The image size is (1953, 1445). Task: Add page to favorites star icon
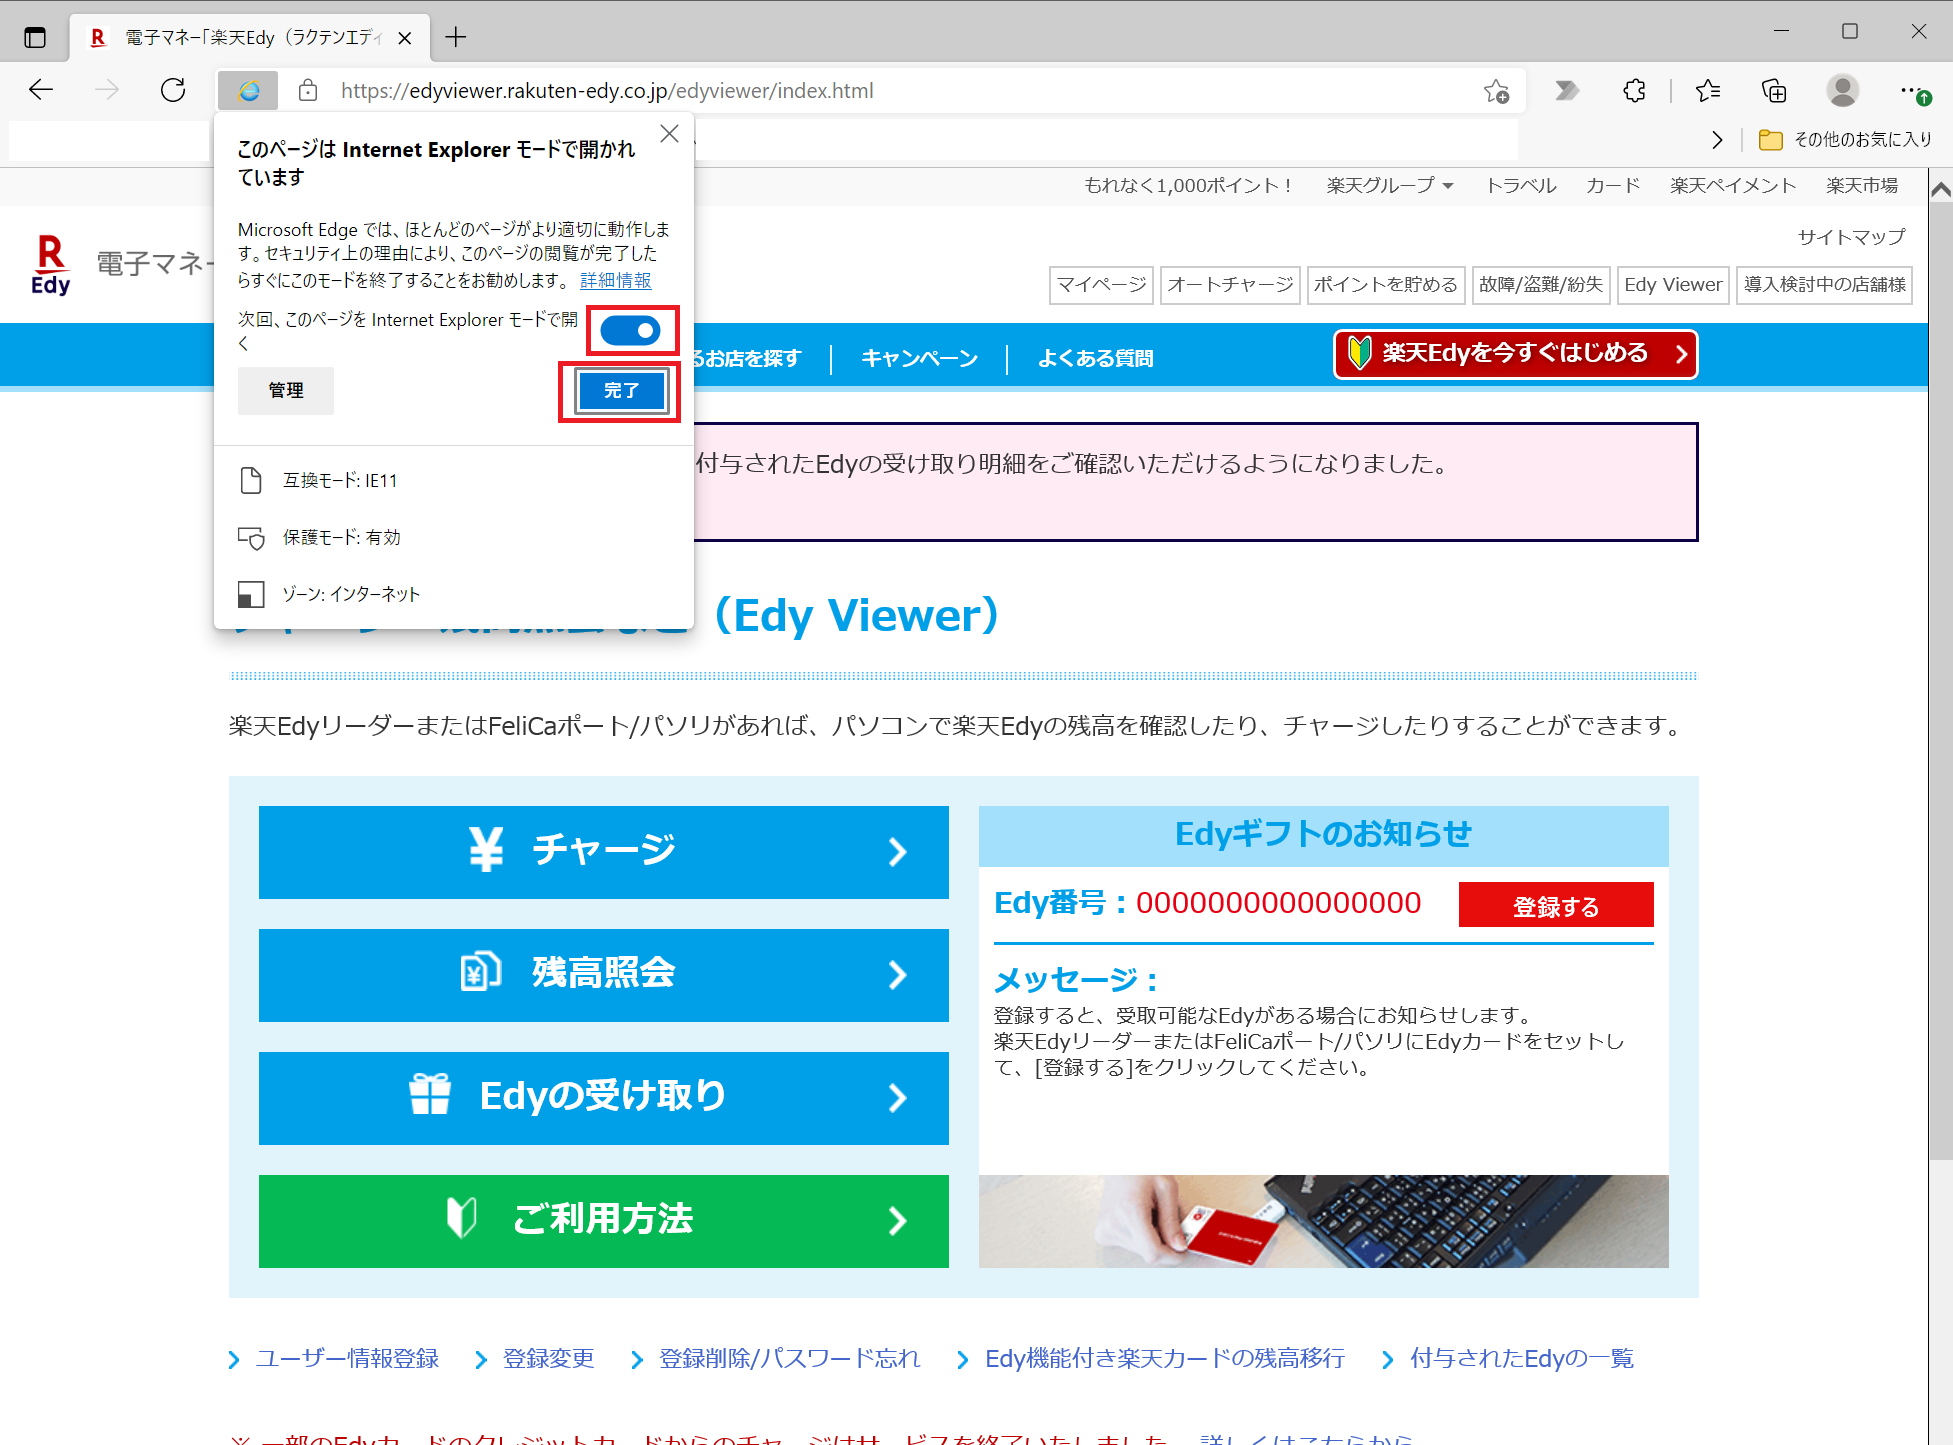click(x=1496, y=91)
